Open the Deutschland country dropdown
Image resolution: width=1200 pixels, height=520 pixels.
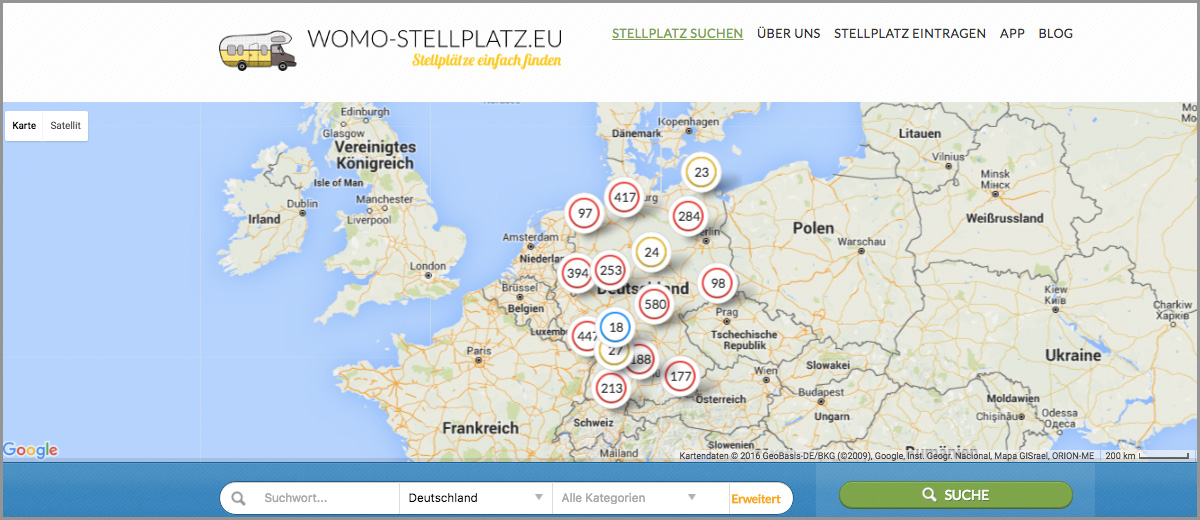coord(476,497)
